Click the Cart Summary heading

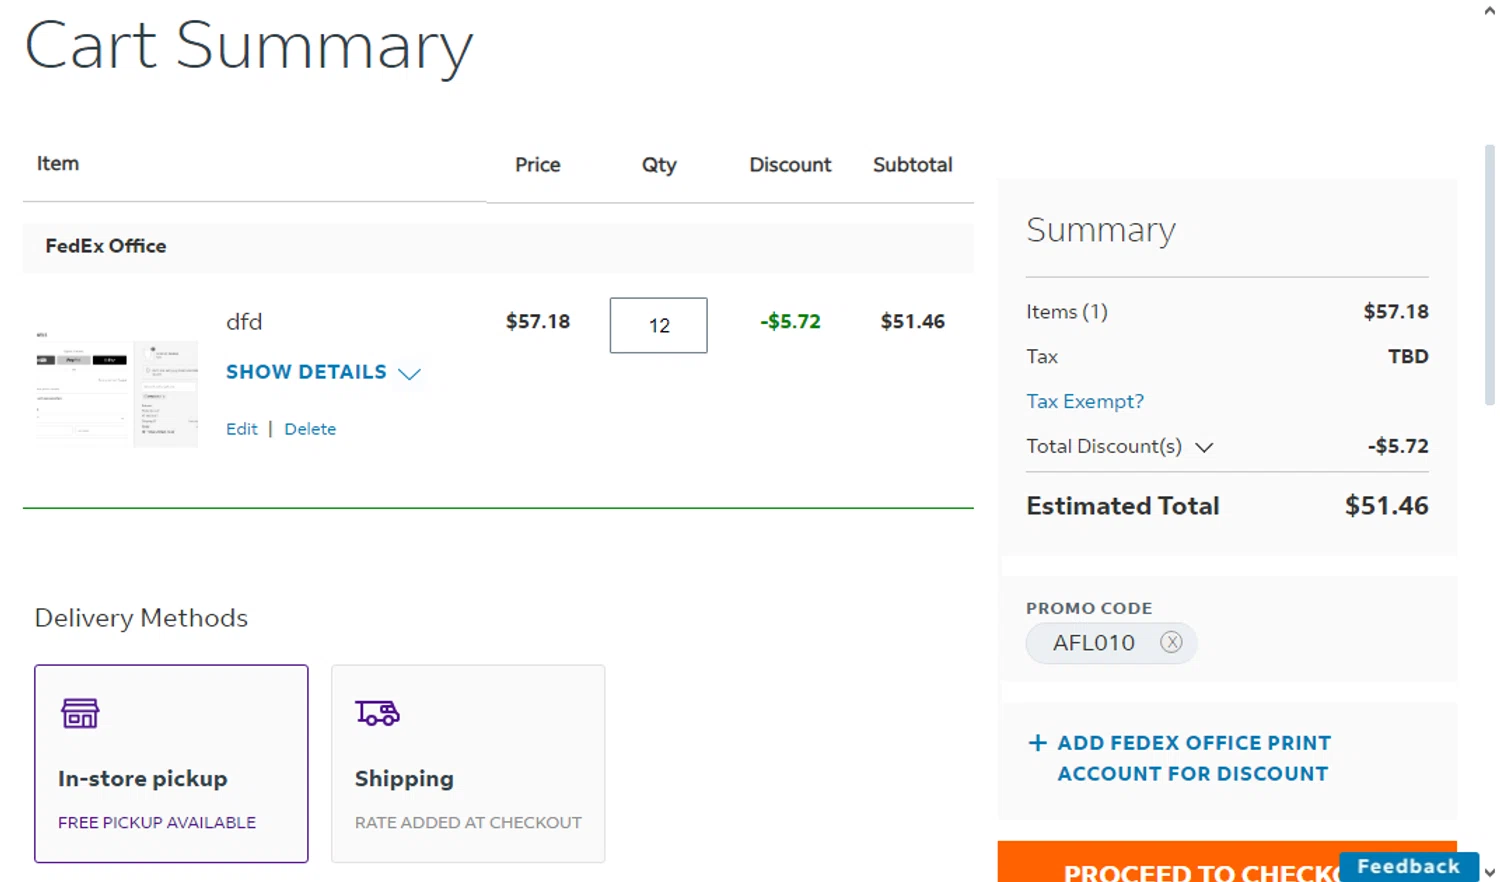coord(249,46)
